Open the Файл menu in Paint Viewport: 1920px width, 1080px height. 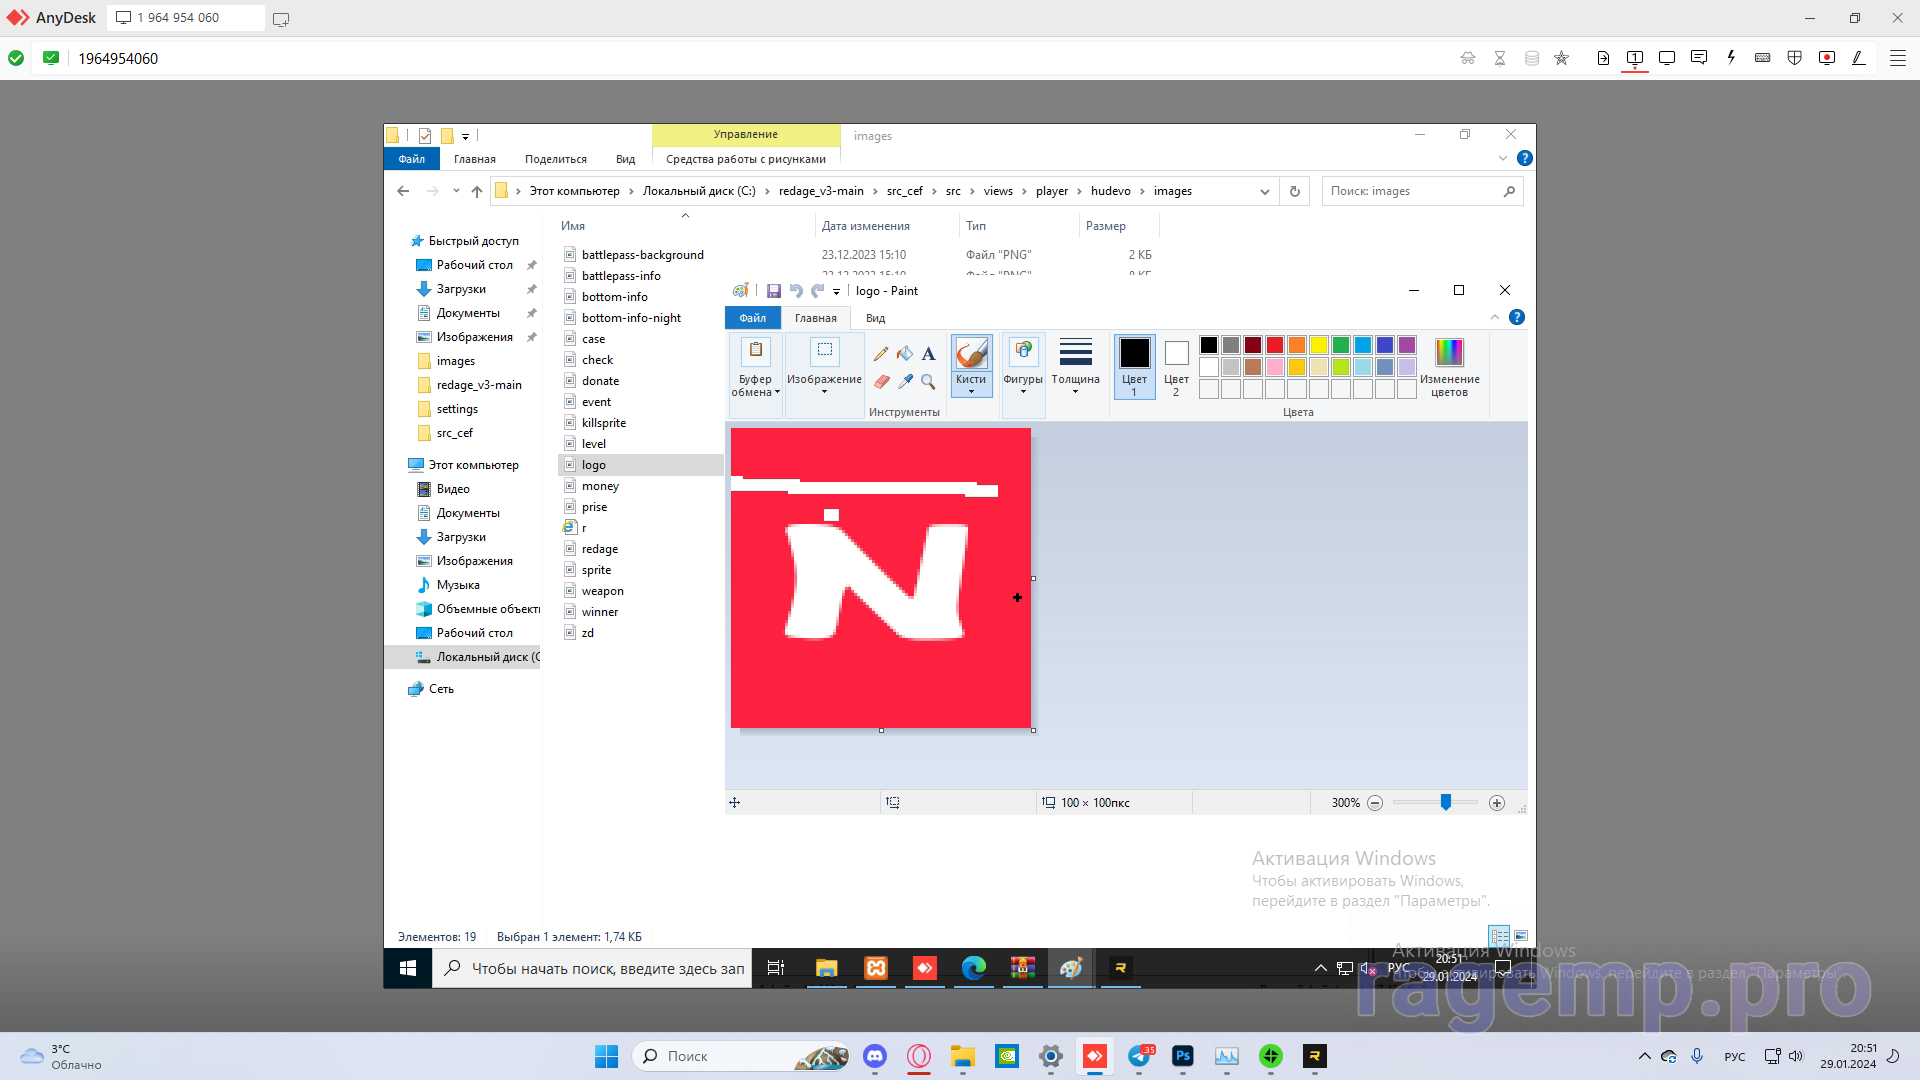752,318
